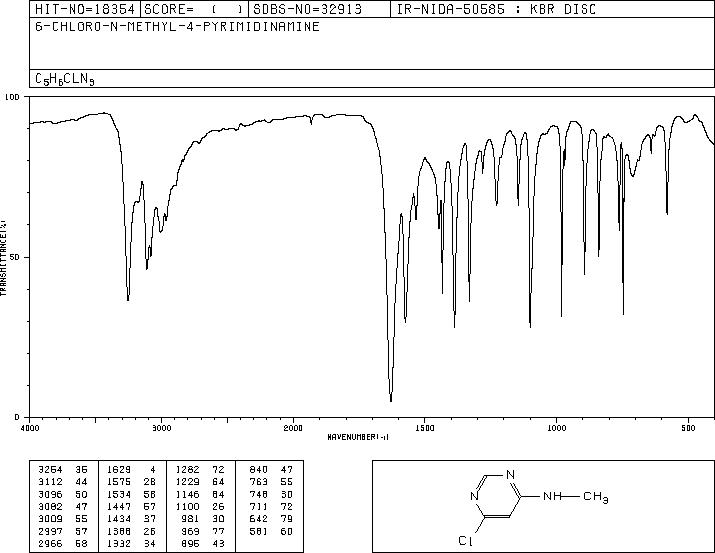The height and width of the screenshot is (553, 715).
Task: Click the 1500 x-axis label
Action: click(425, 428)
